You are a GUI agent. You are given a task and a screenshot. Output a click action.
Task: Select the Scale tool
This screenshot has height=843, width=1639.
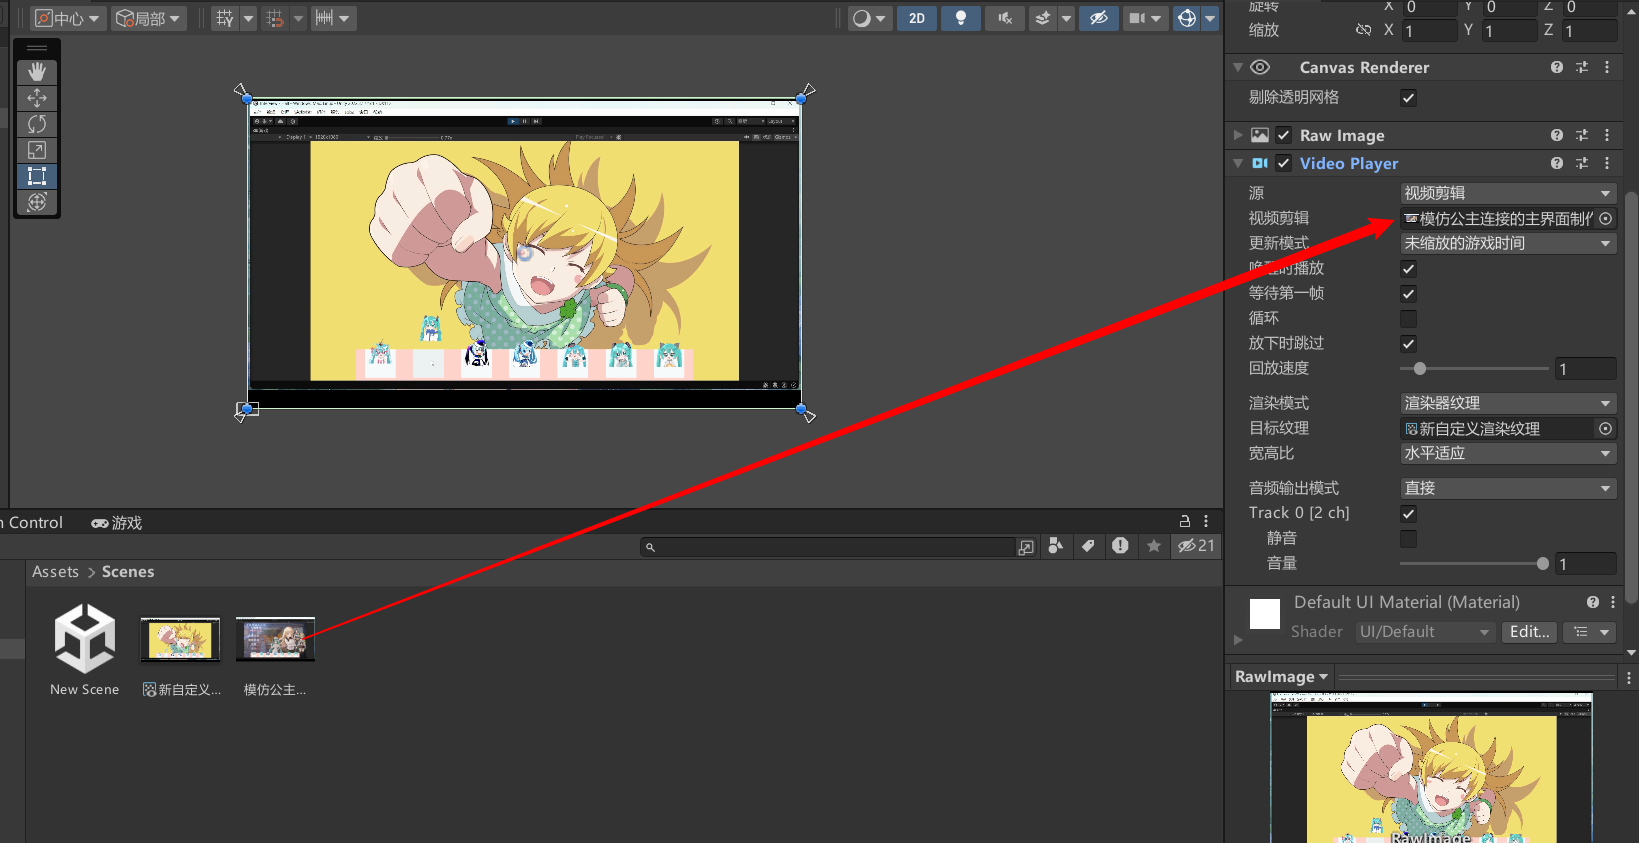coord(37,150)
